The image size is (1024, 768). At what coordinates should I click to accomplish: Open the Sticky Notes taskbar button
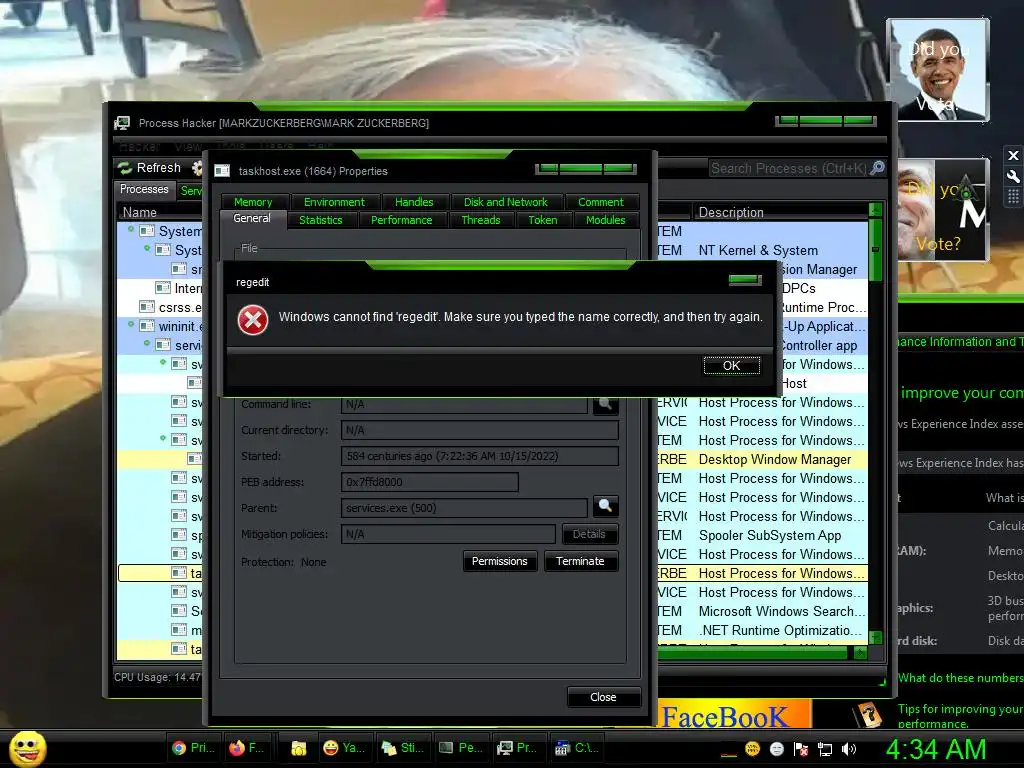(402, 748)
